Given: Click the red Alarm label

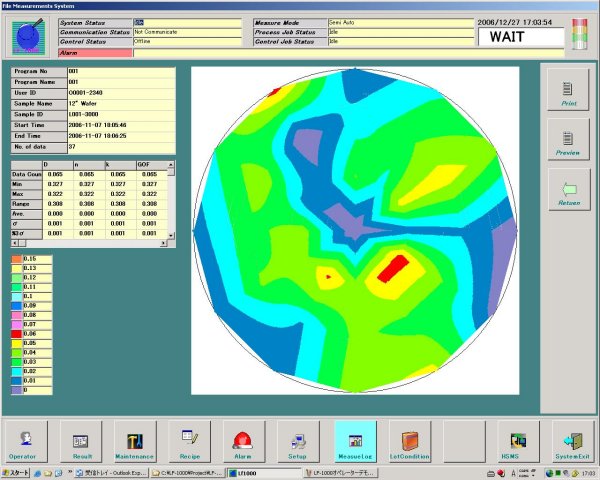Looking at the screenshot, I should click(x=95, y=53).
